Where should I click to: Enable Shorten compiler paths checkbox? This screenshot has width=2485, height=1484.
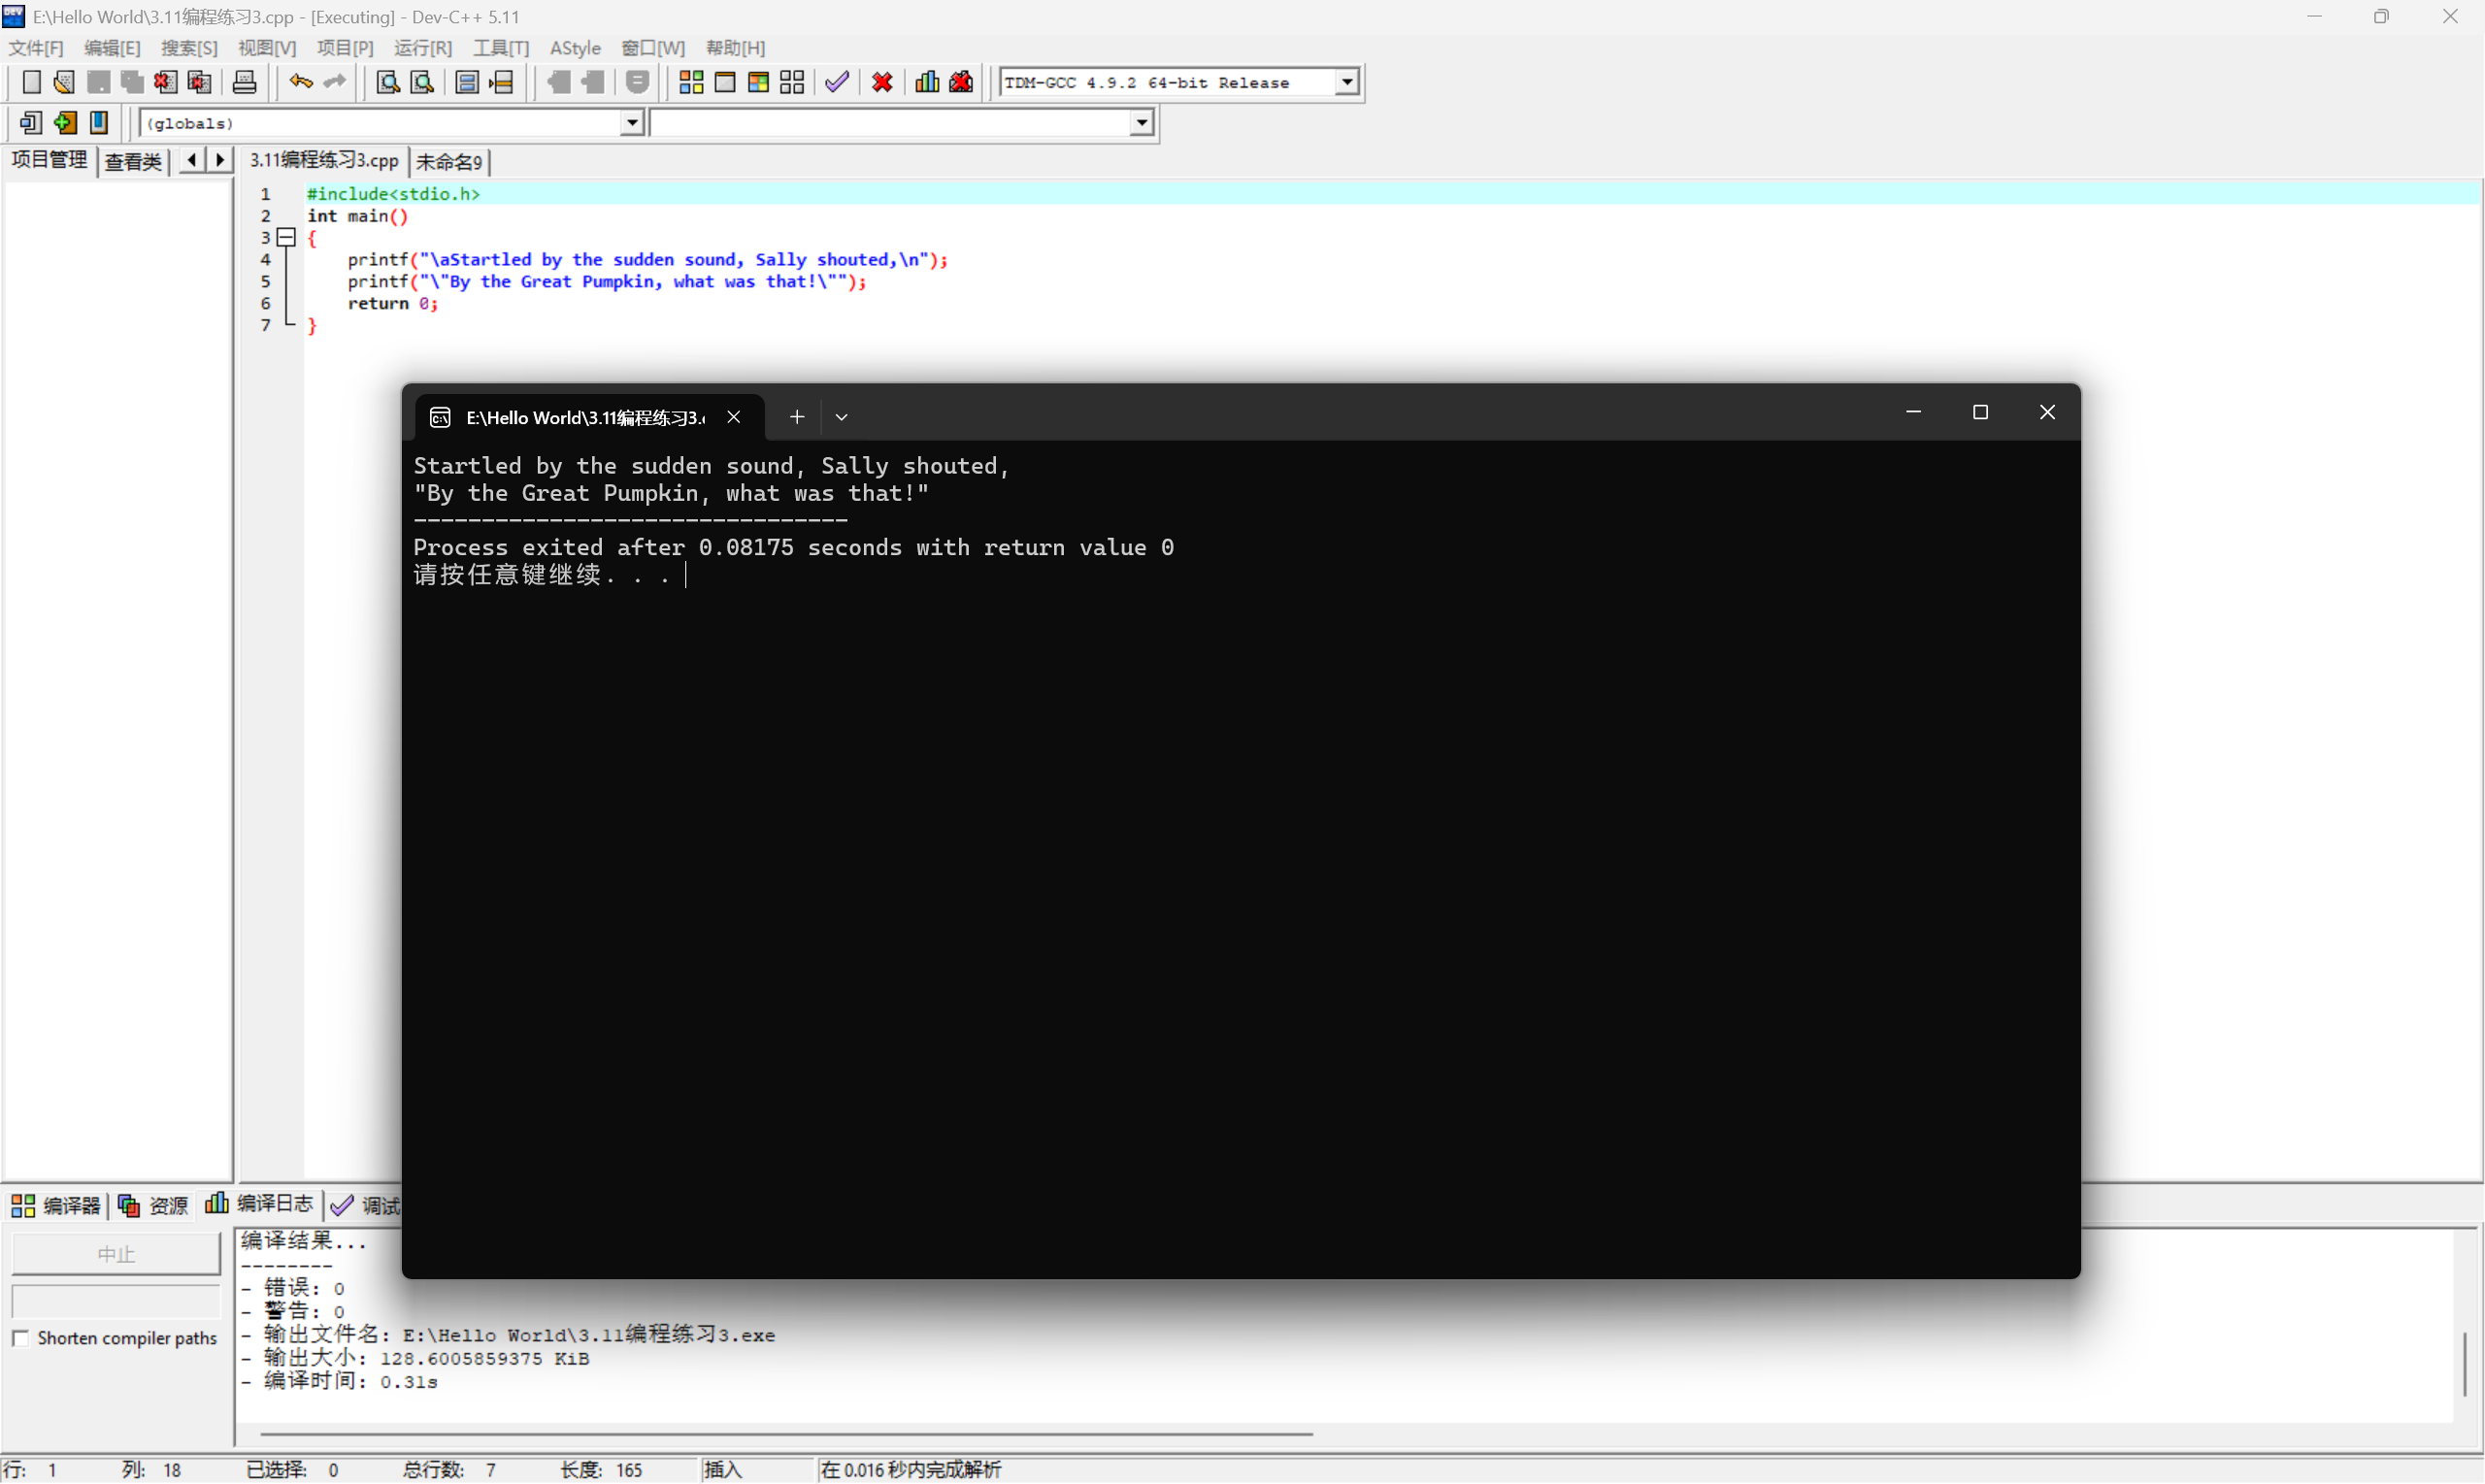(20, 1338)
